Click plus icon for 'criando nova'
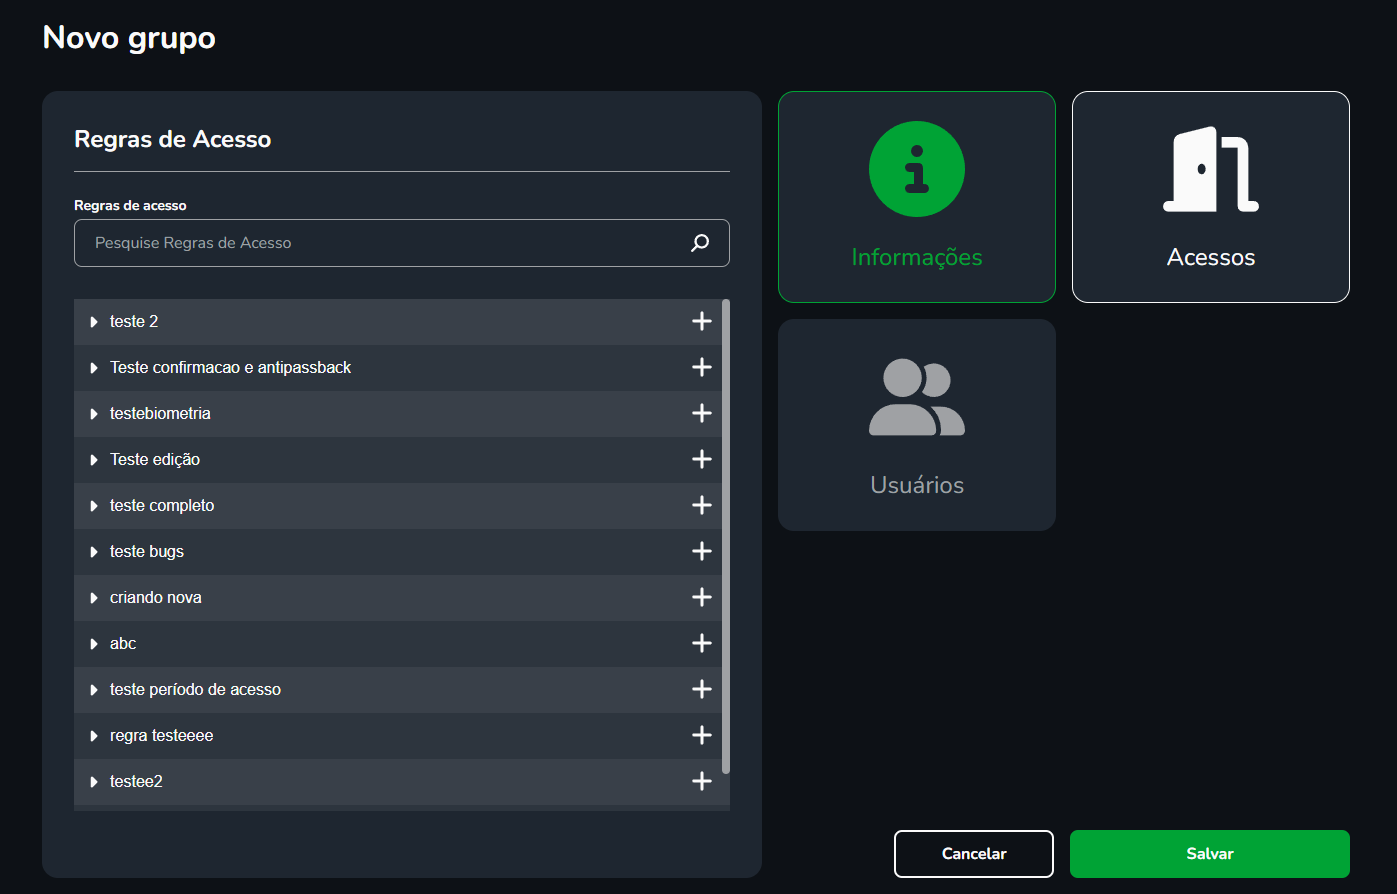The image size is (1397, 894). tap(702, 597)
